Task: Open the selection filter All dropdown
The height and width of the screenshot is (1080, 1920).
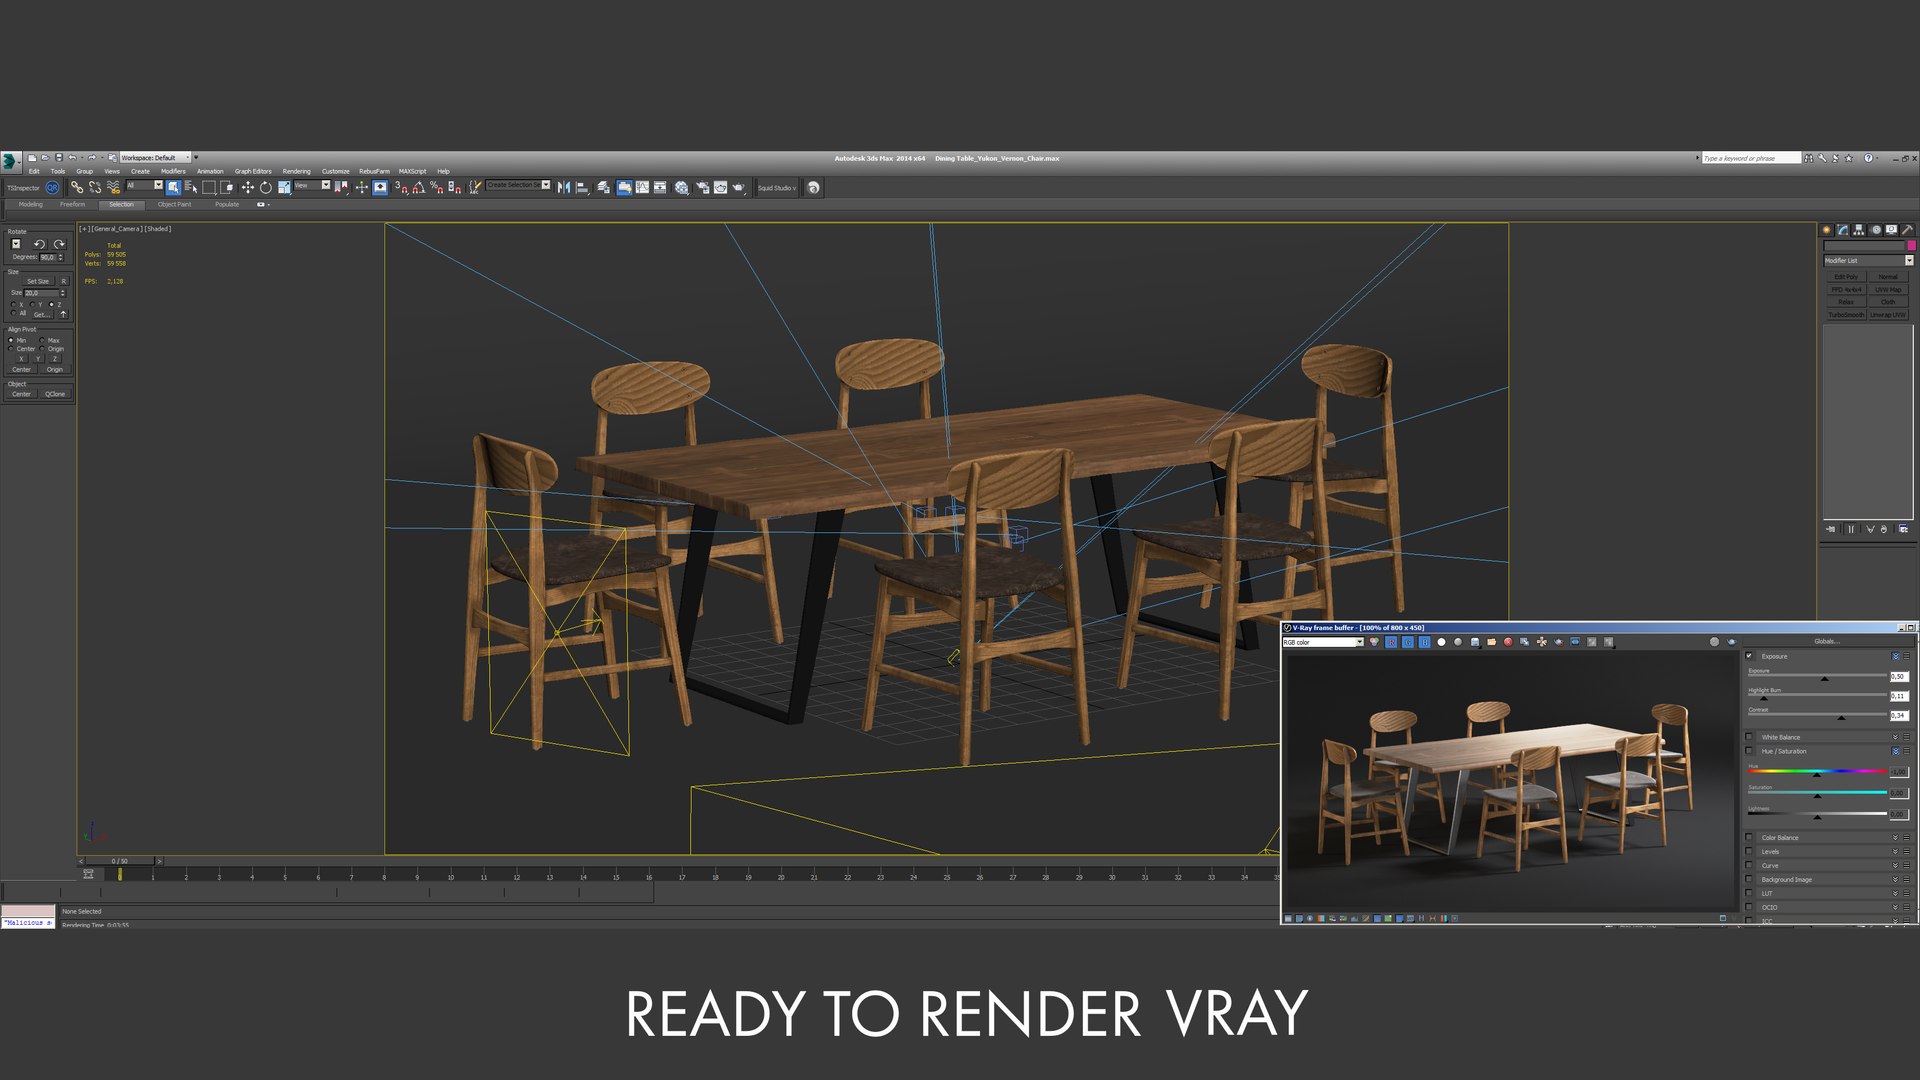Action: coord(144,185)
